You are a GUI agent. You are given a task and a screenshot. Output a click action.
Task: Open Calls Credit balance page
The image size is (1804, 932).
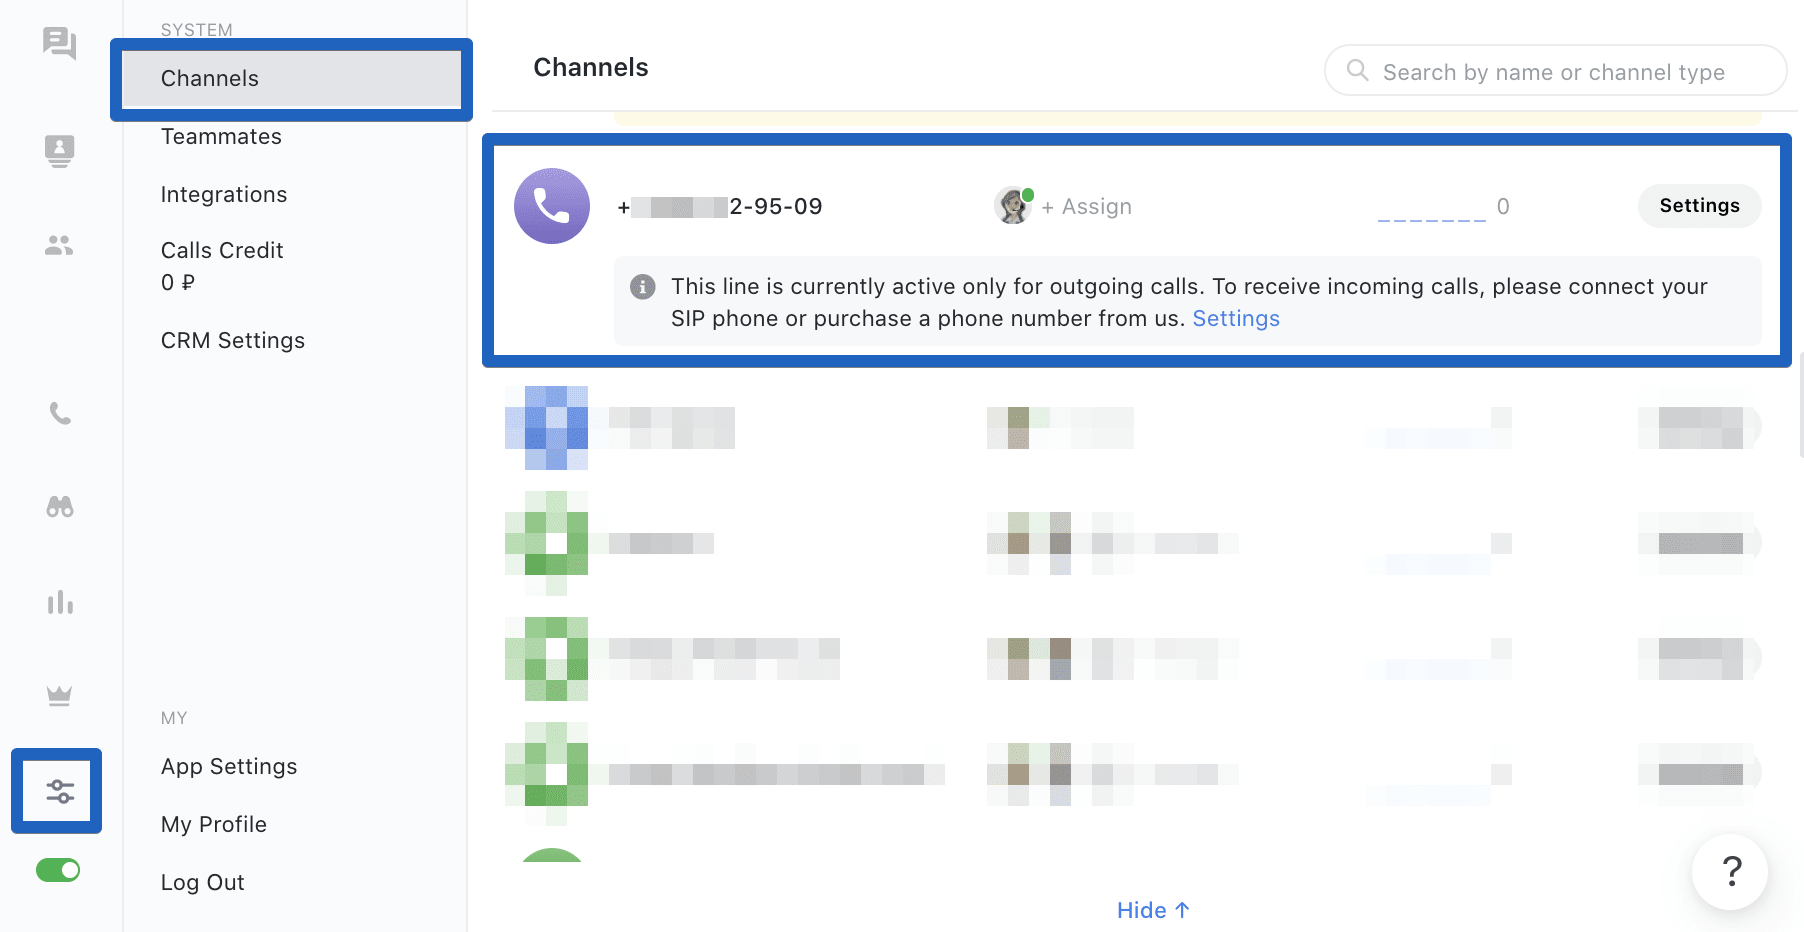pyautogui.click(x=222, y=266)
